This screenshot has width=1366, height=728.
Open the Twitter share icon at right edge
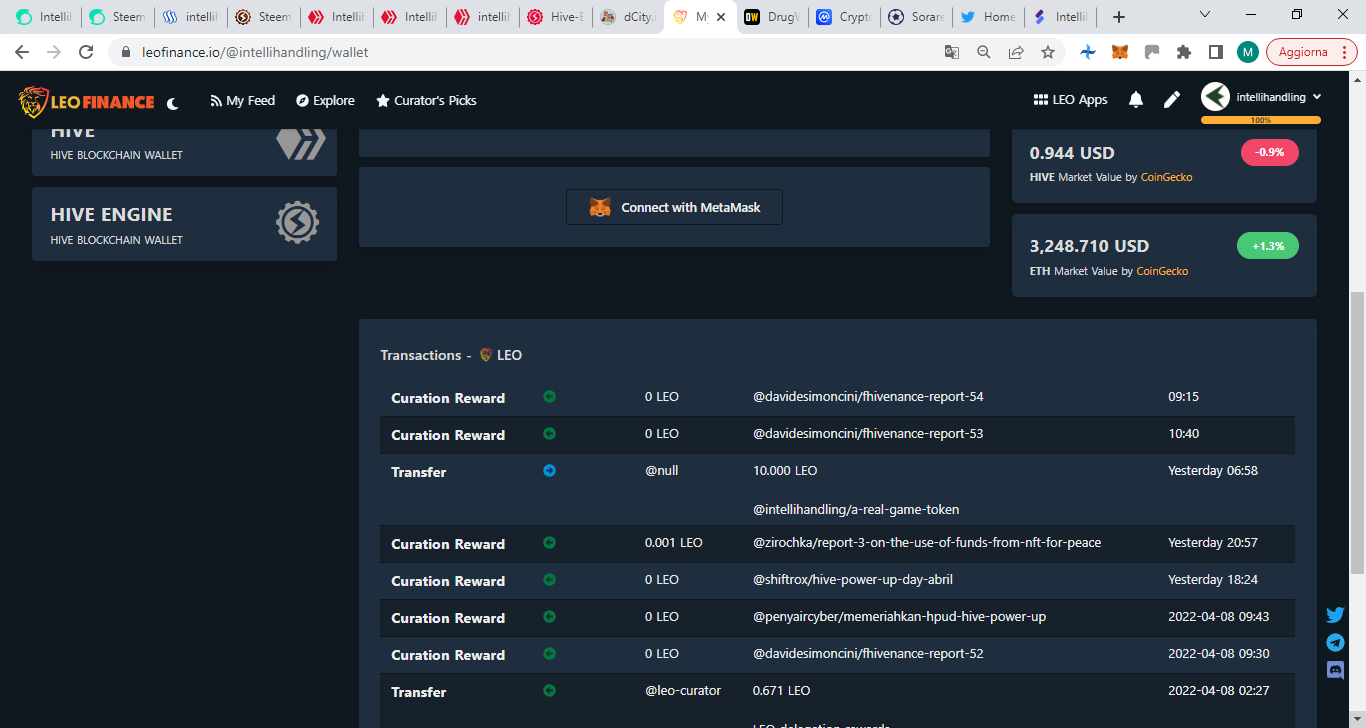coord(1335,615)
